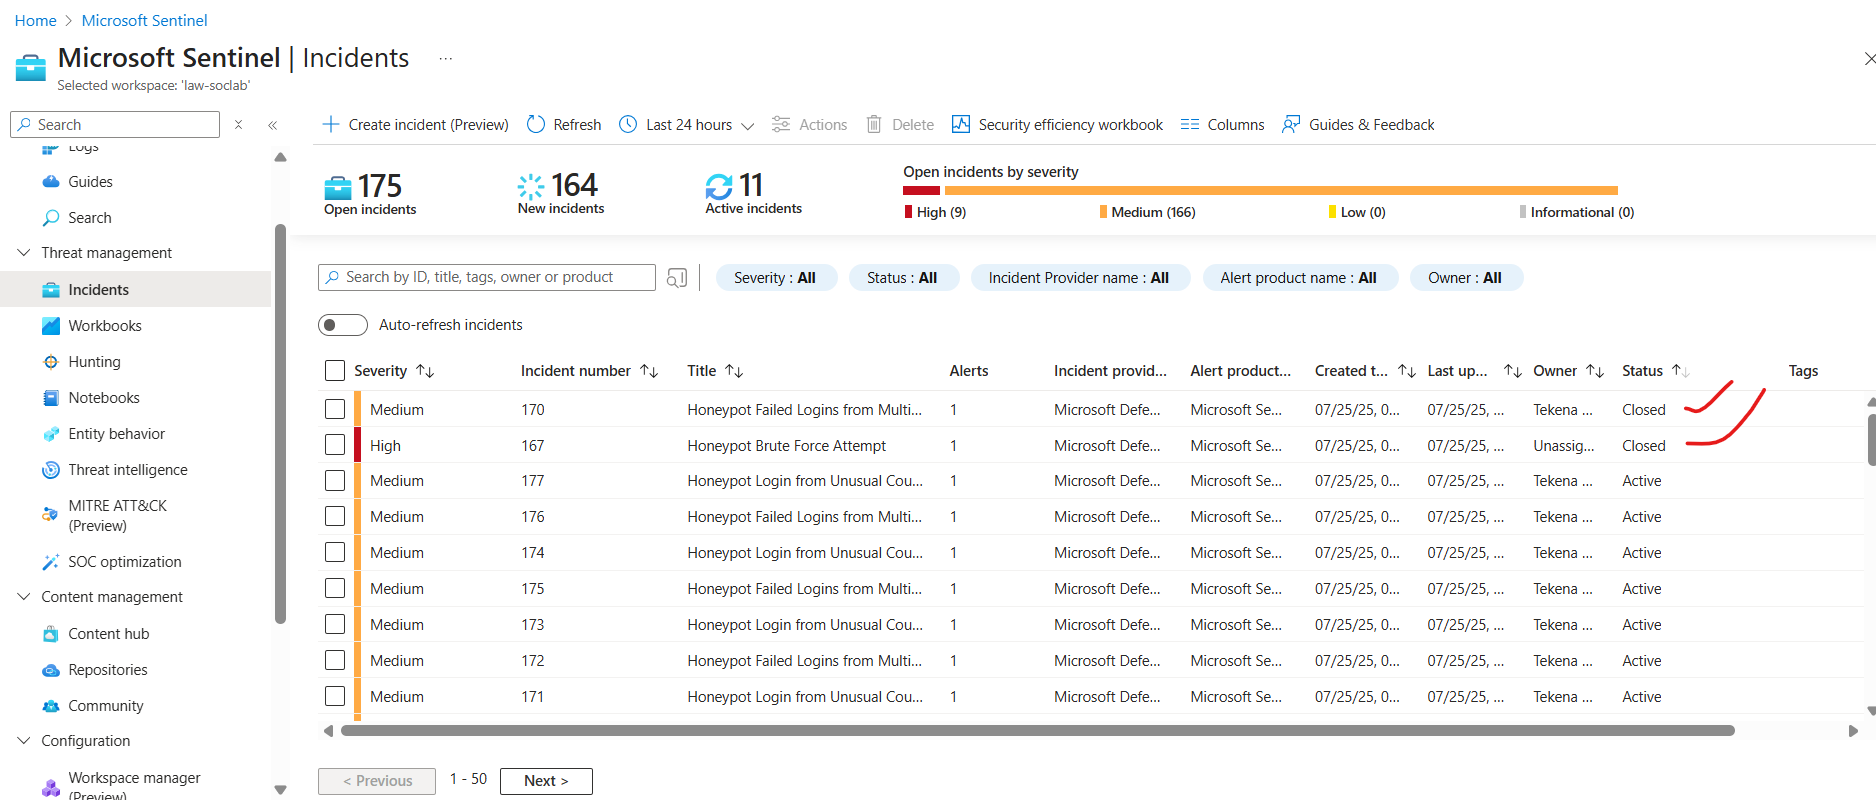Click the Workbooks icon in sidebar
This screenshot has width=1876, height=801.
tap(51, 326)
